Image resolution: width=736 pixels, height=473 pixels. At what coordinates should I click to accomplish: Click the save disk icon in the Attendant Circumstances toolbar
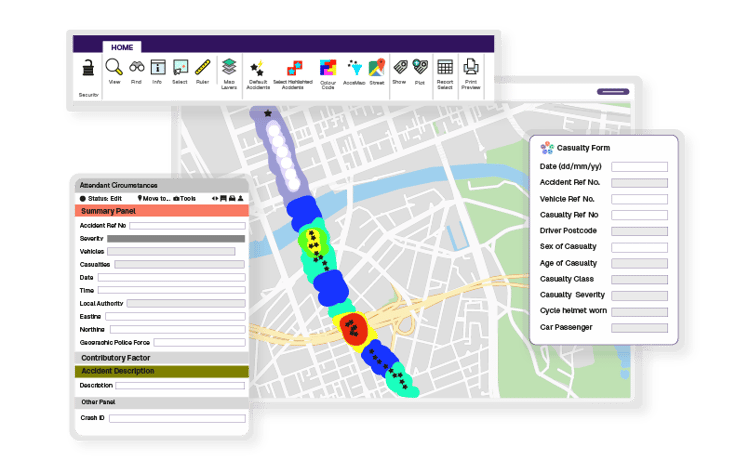point(223,198)
